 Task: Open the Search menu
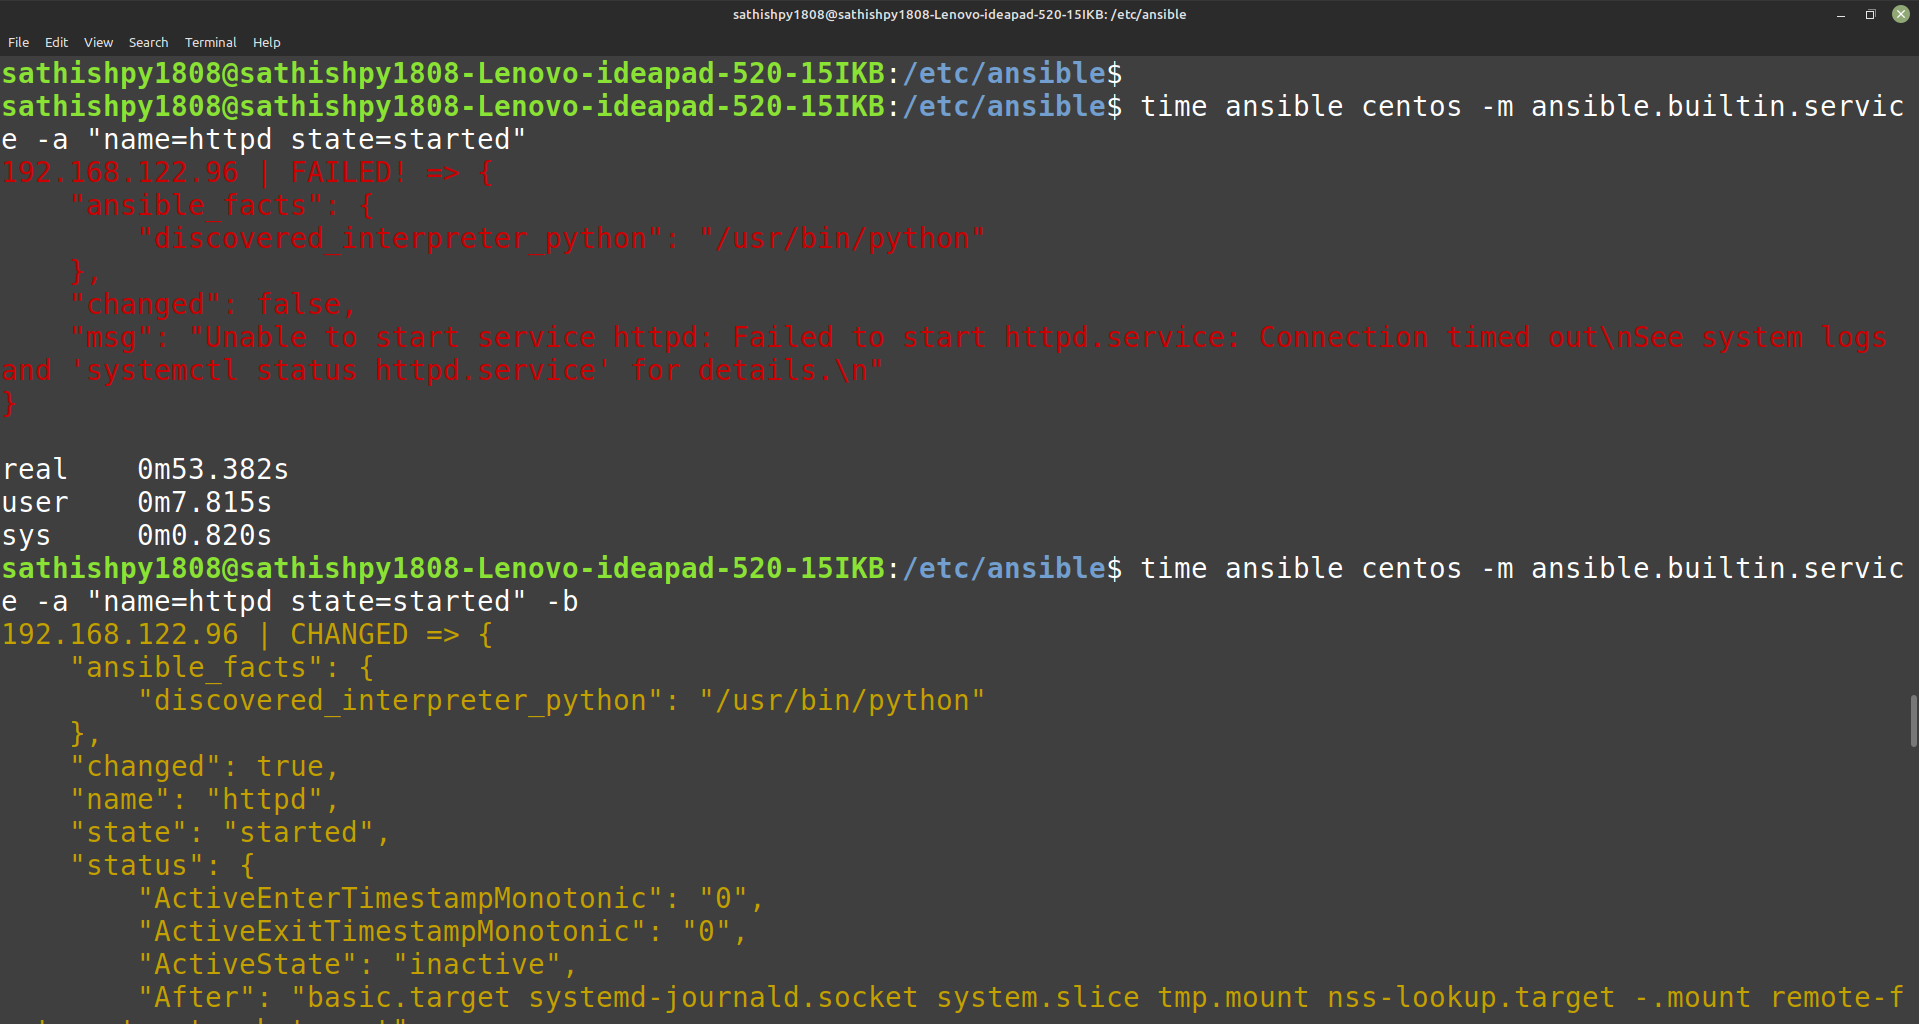(x=148, y=42)
